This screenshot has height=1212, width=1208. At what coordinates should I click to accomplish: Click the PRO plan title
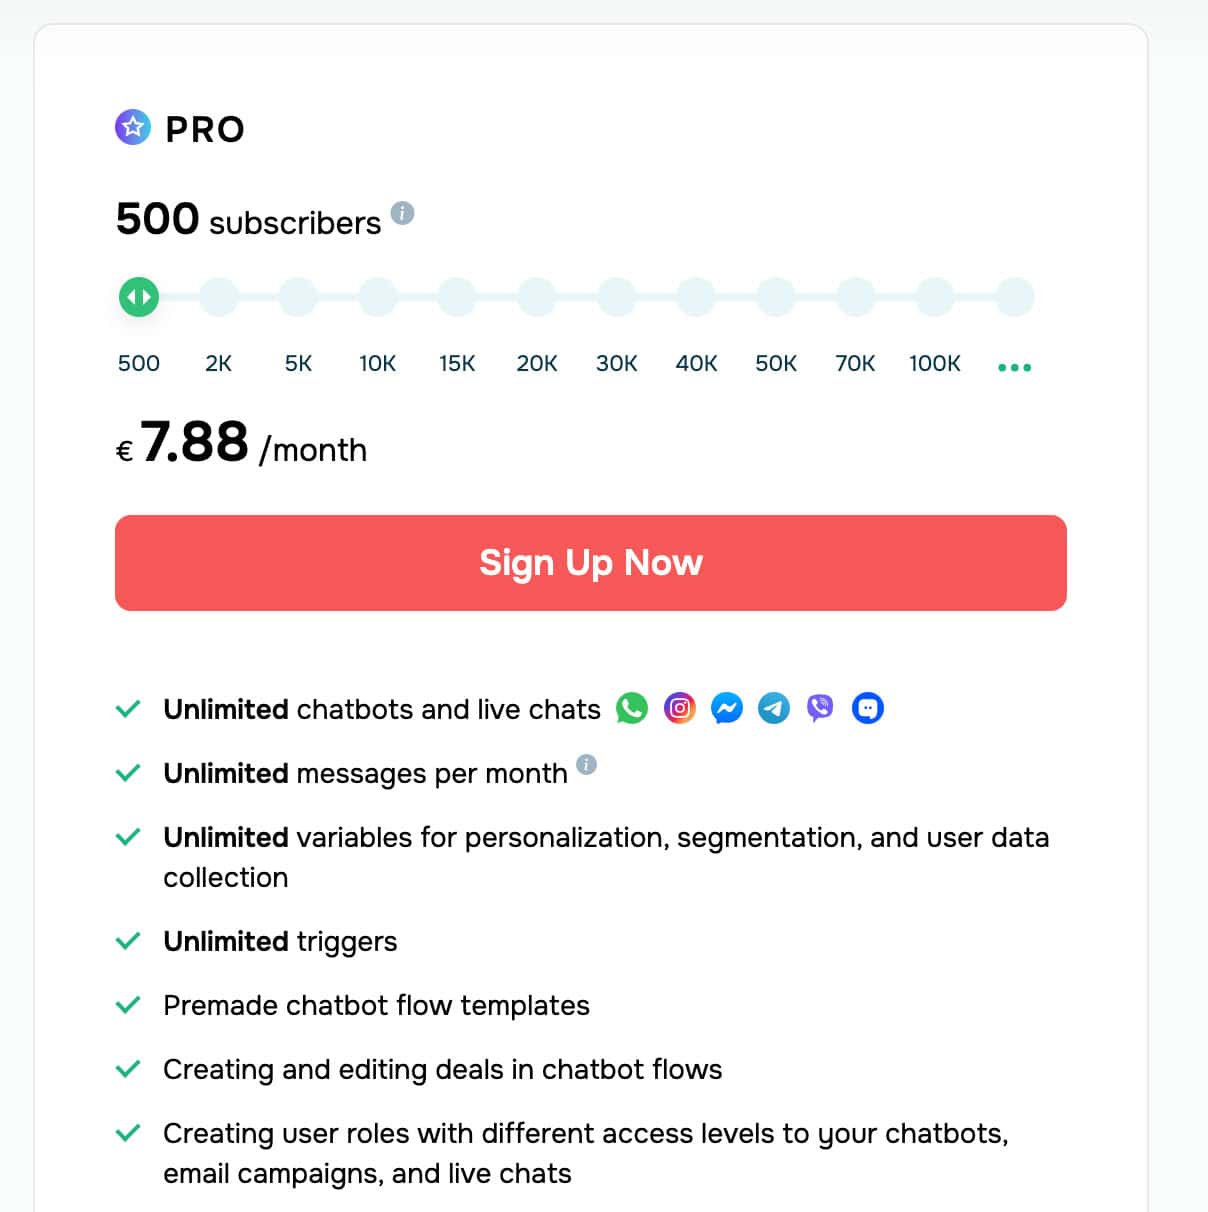click(x=204, y=128)
